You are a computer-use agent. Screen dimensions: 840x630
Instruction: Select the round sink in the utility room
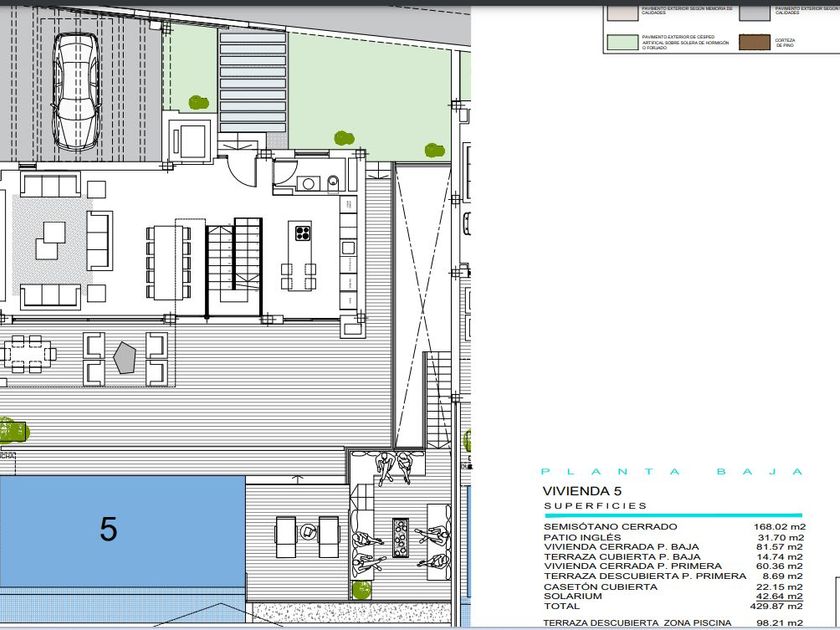coord(309,182)
